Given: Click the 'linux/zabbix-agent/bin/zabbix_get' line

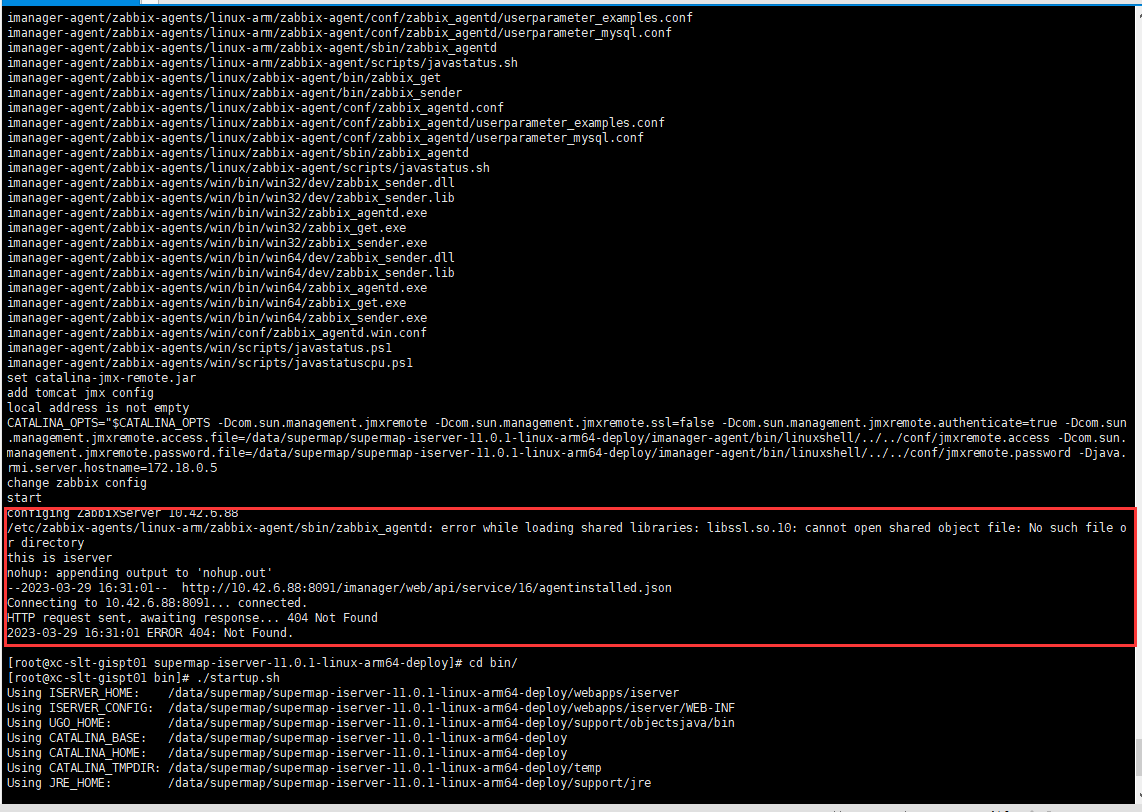Looking at the screenshot, I should [x=224, y=78].
